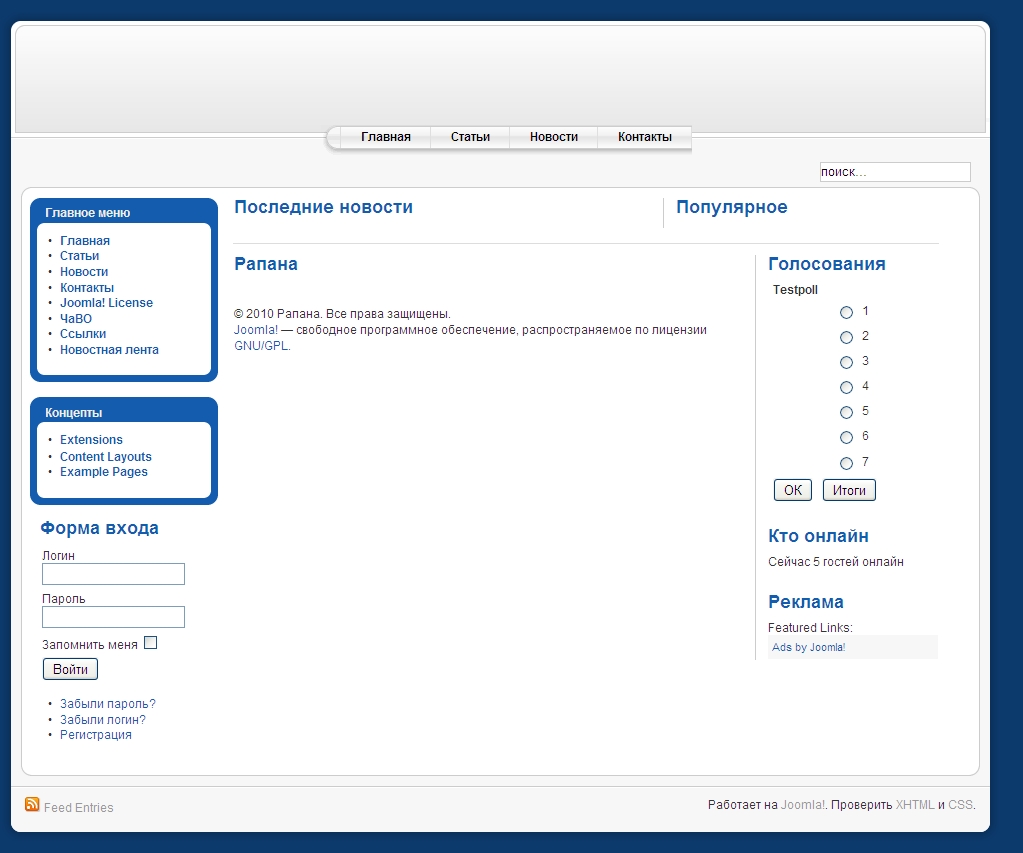
Task: Focus the Логин input field
Action: tap(114, 574)
